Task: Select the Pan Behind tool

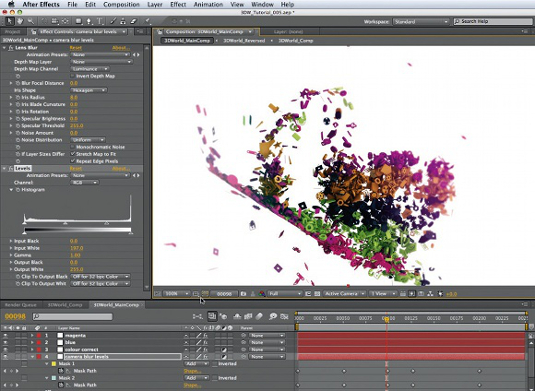Action: pyautogui.click(x=65, y=21)
